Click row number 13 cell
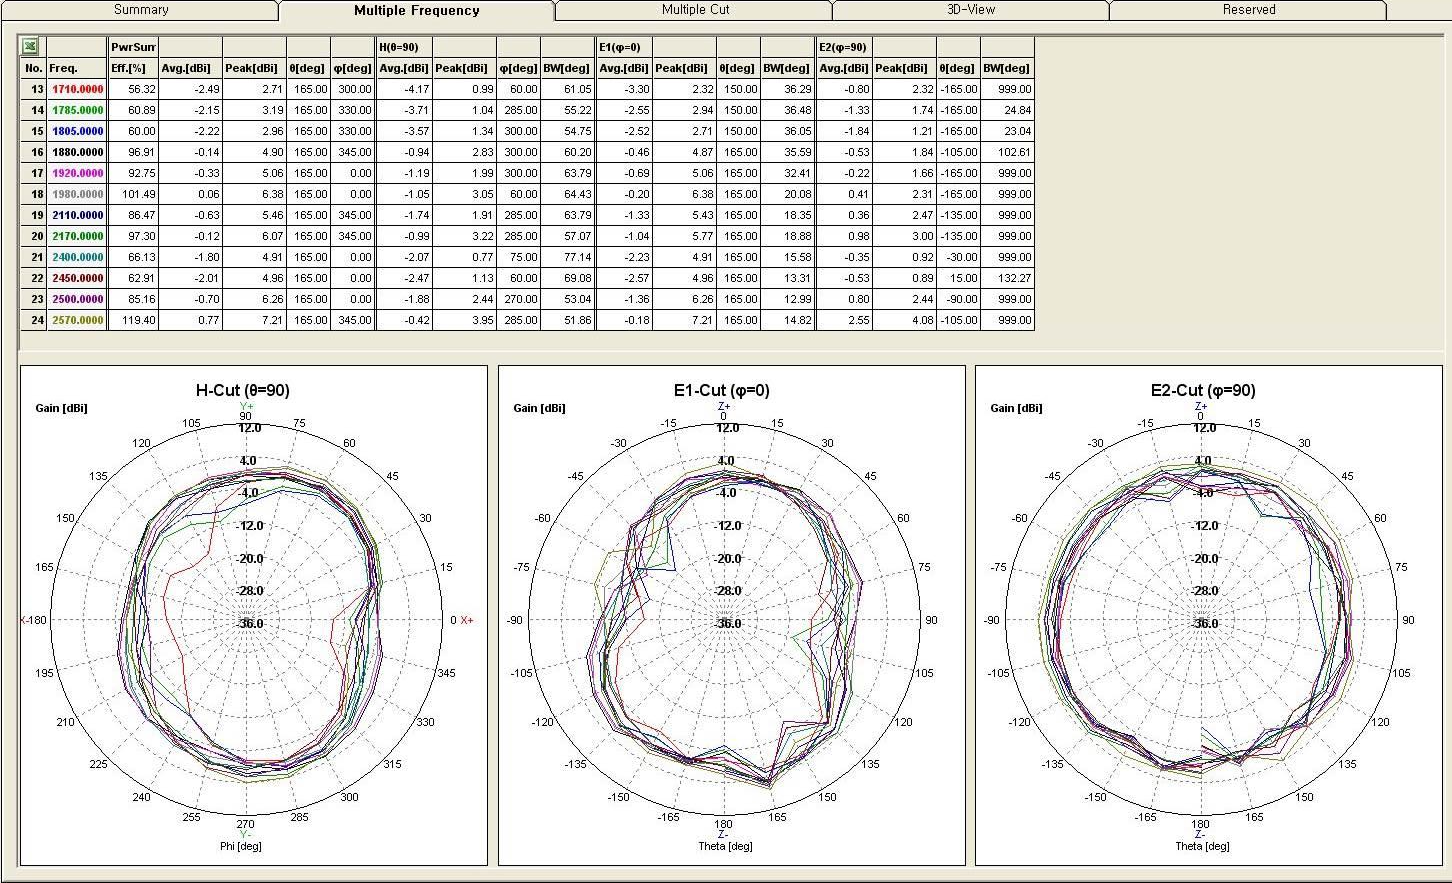The width and height of the screenshot is (1452, 883). tap(33, 89)
